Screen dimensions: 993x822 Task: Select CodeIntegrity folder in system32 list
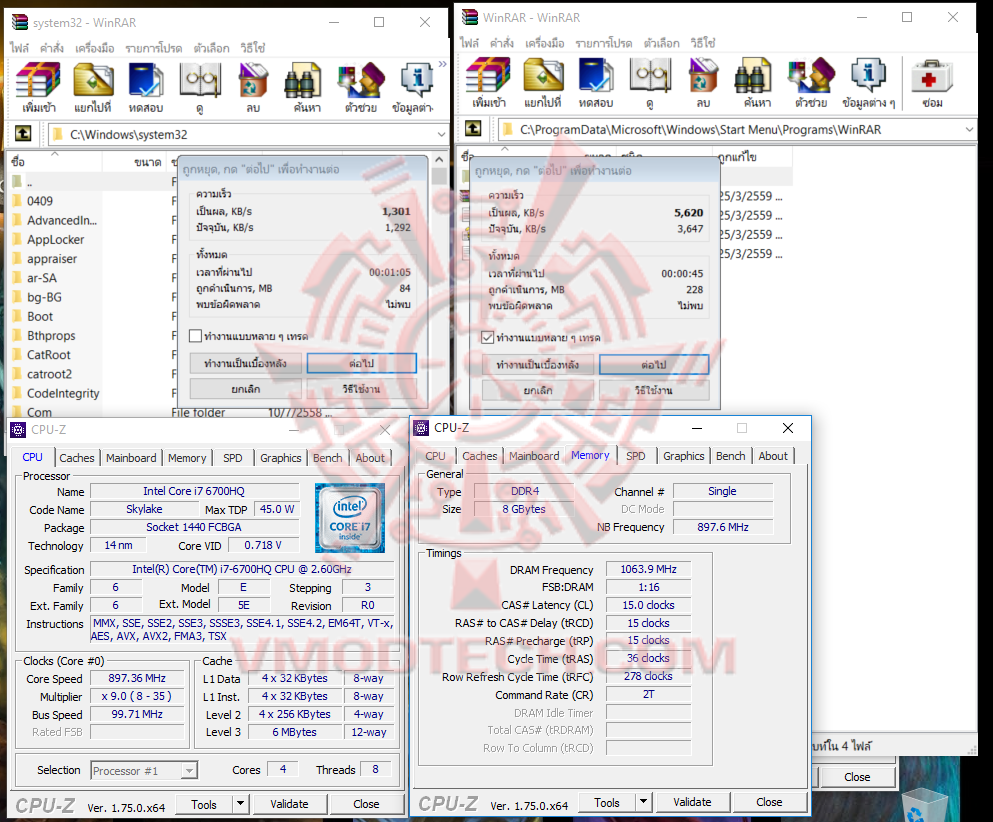click(63, 393)
